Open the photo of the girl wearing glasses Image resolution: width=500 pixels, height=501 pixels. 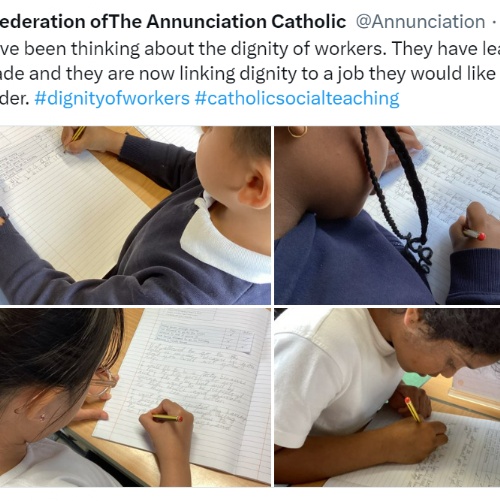135,397
